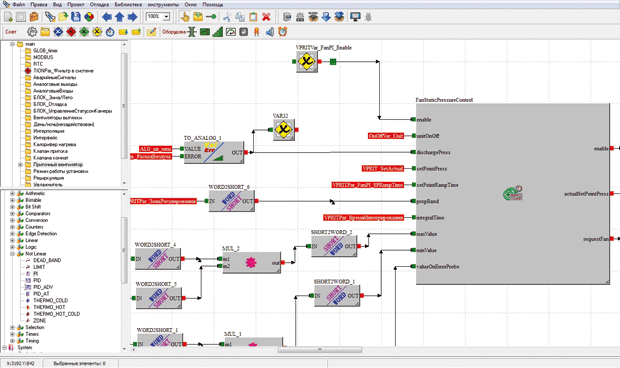Expand the Timers library group
The height and width of the screenshot is (368, 620).
tap(12, 334)
